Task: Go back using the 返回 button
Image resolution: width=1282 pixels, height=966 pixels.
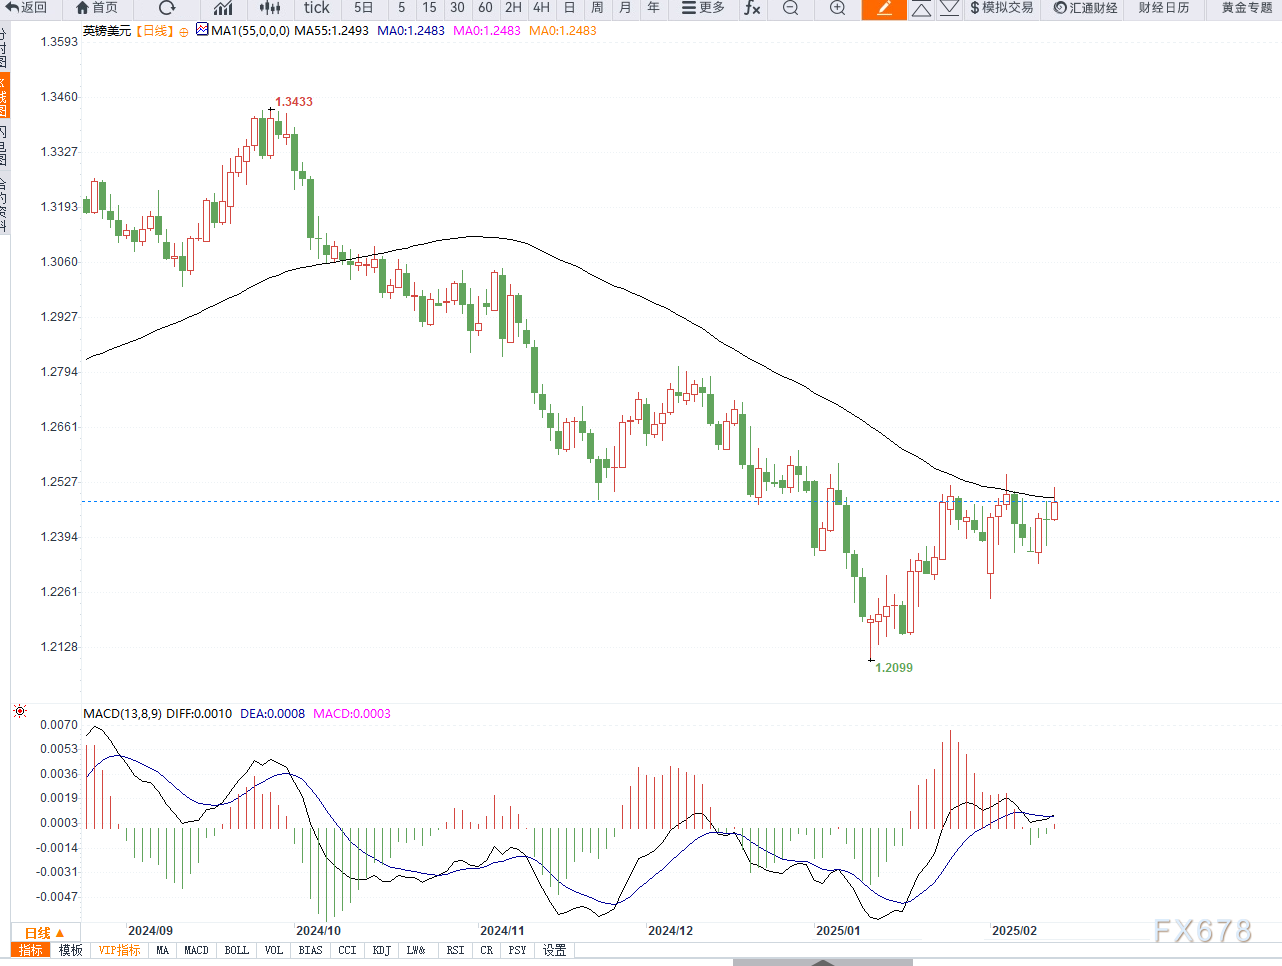Action: (x=26, y=8)
